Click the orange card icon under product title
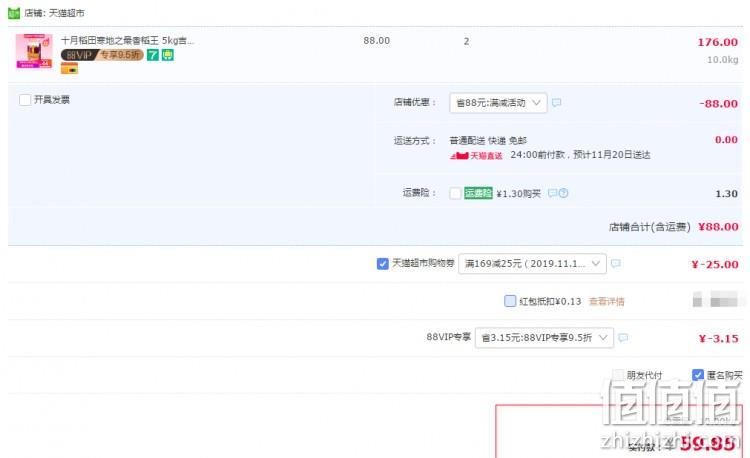The width and height of the screenshot is (750, 458). pyautogui.click(x=69, y=69)
